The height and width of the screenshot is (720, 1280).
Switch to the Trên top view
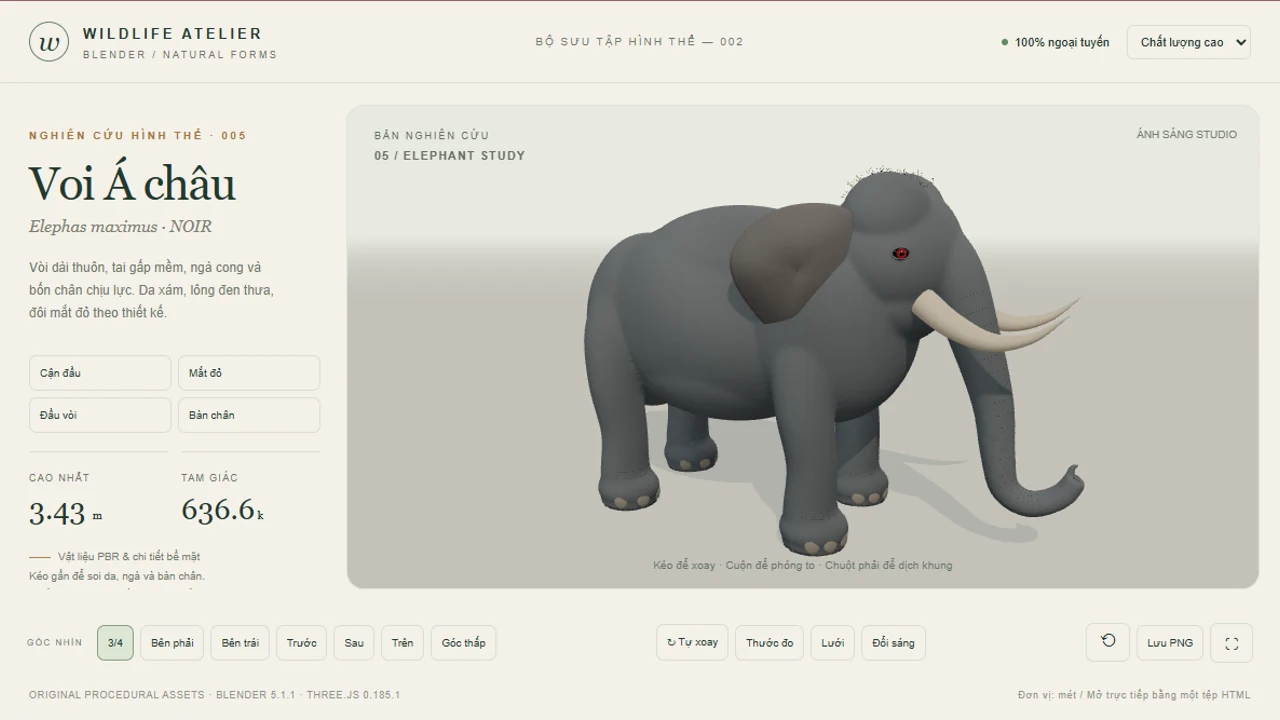point(402,643)
